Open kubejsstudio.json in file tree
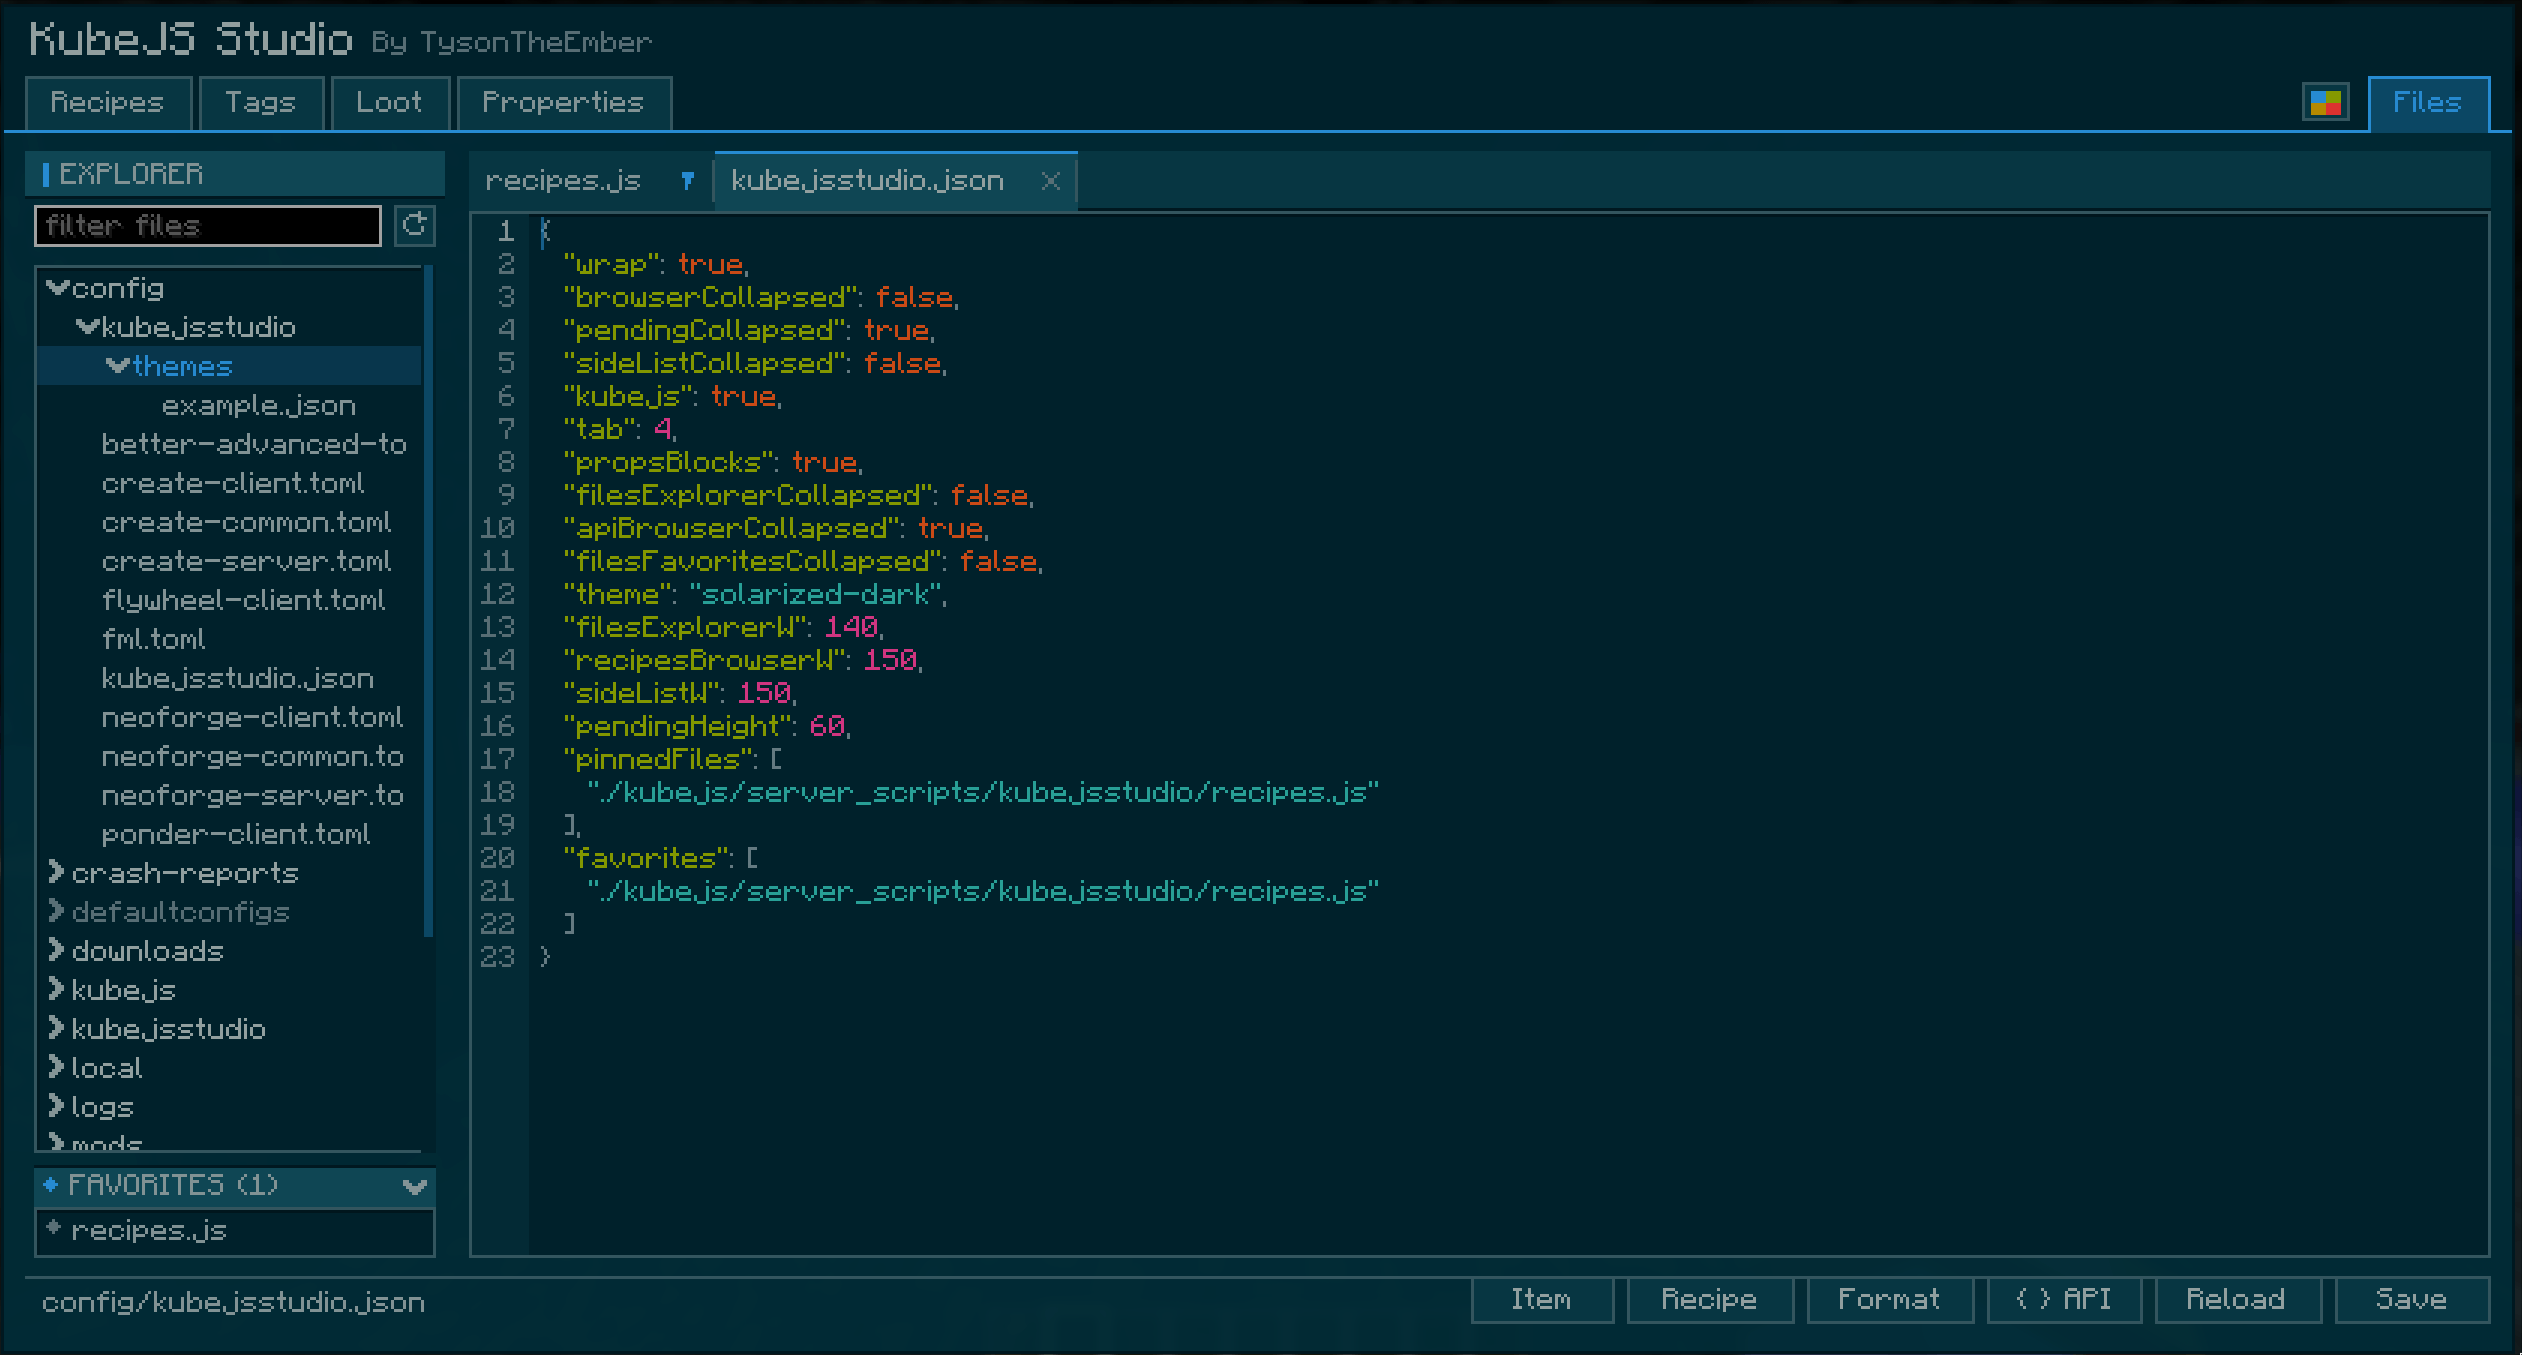 click(x=230, y=678)
